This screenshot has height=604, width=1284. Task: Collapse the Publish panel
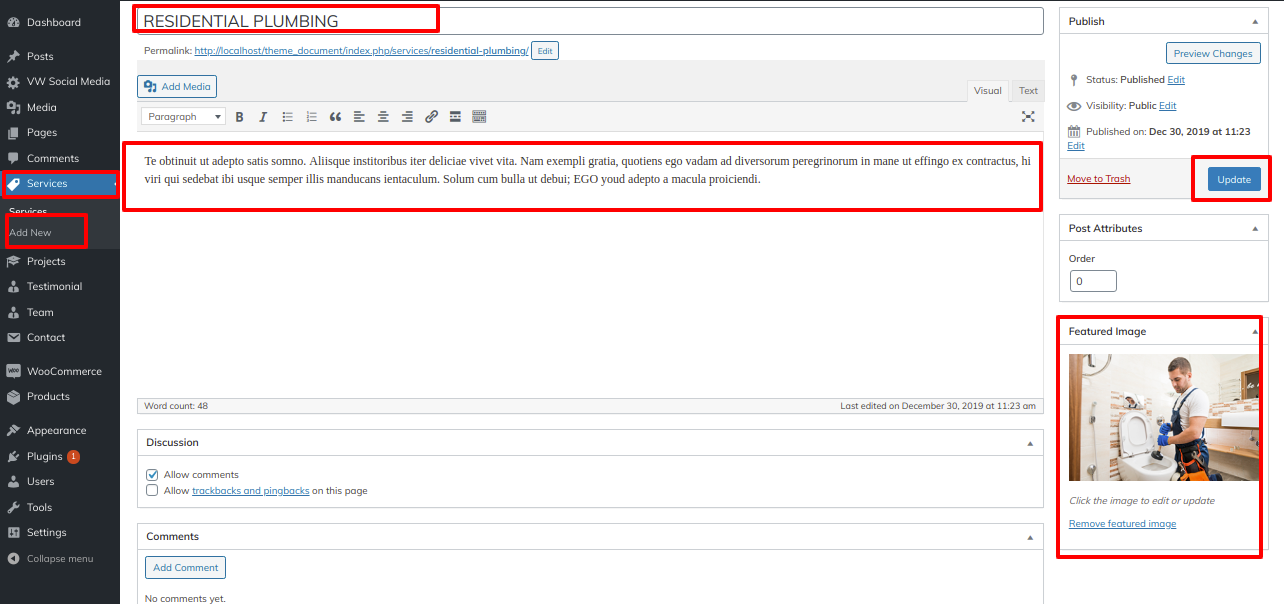tap(1255, 21)
